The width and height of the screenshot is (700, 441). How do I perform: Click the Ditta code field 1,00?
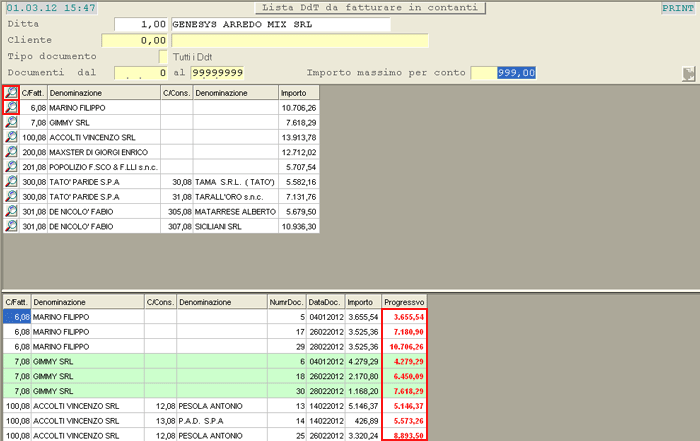pyautogui.click(x=141, y=24)
